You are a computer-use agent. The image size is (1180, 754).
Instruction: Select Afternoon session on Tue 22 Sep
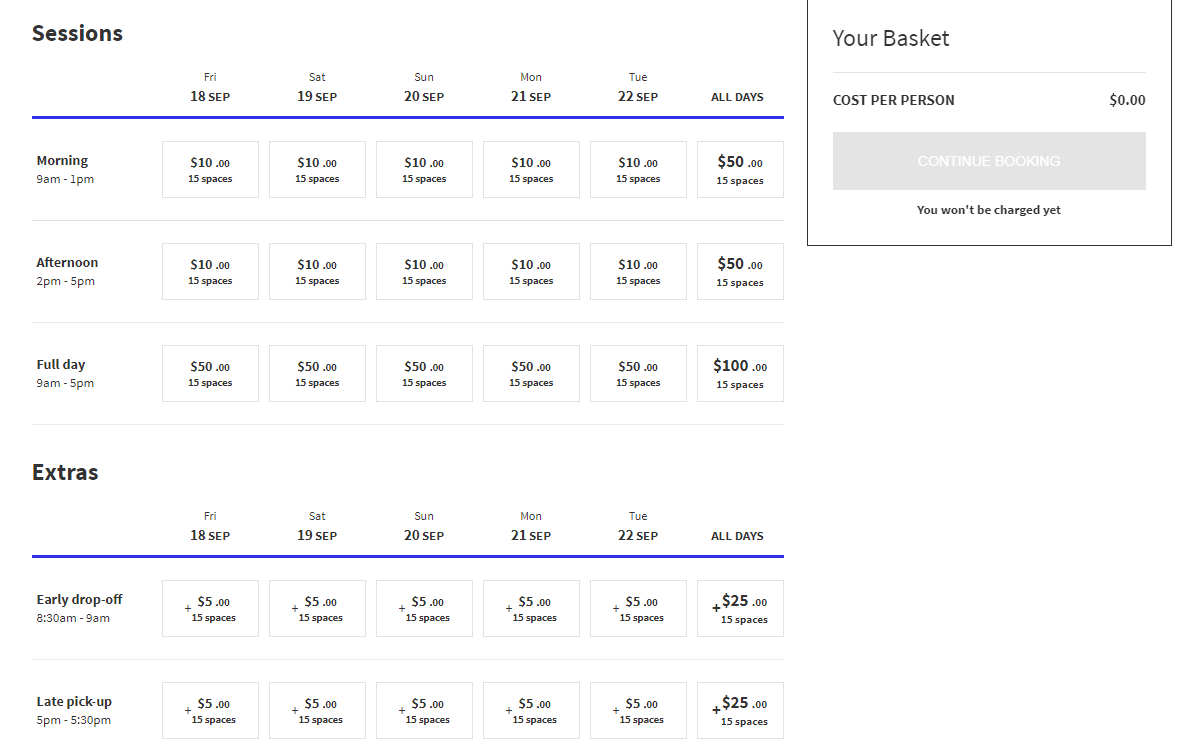pyautogui.click(x=638, y=272)
